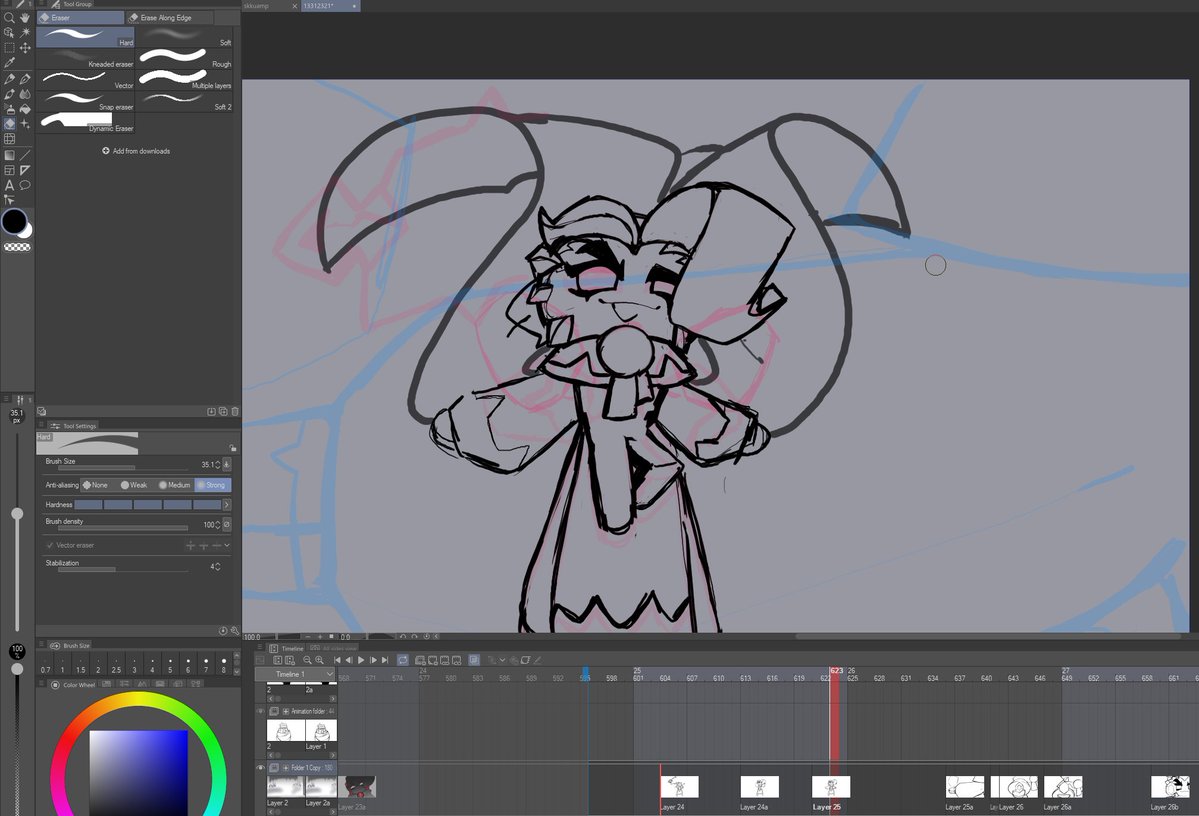Select the Frame border tool
This screenshot has height=816, width=1199.
point(9,170)
